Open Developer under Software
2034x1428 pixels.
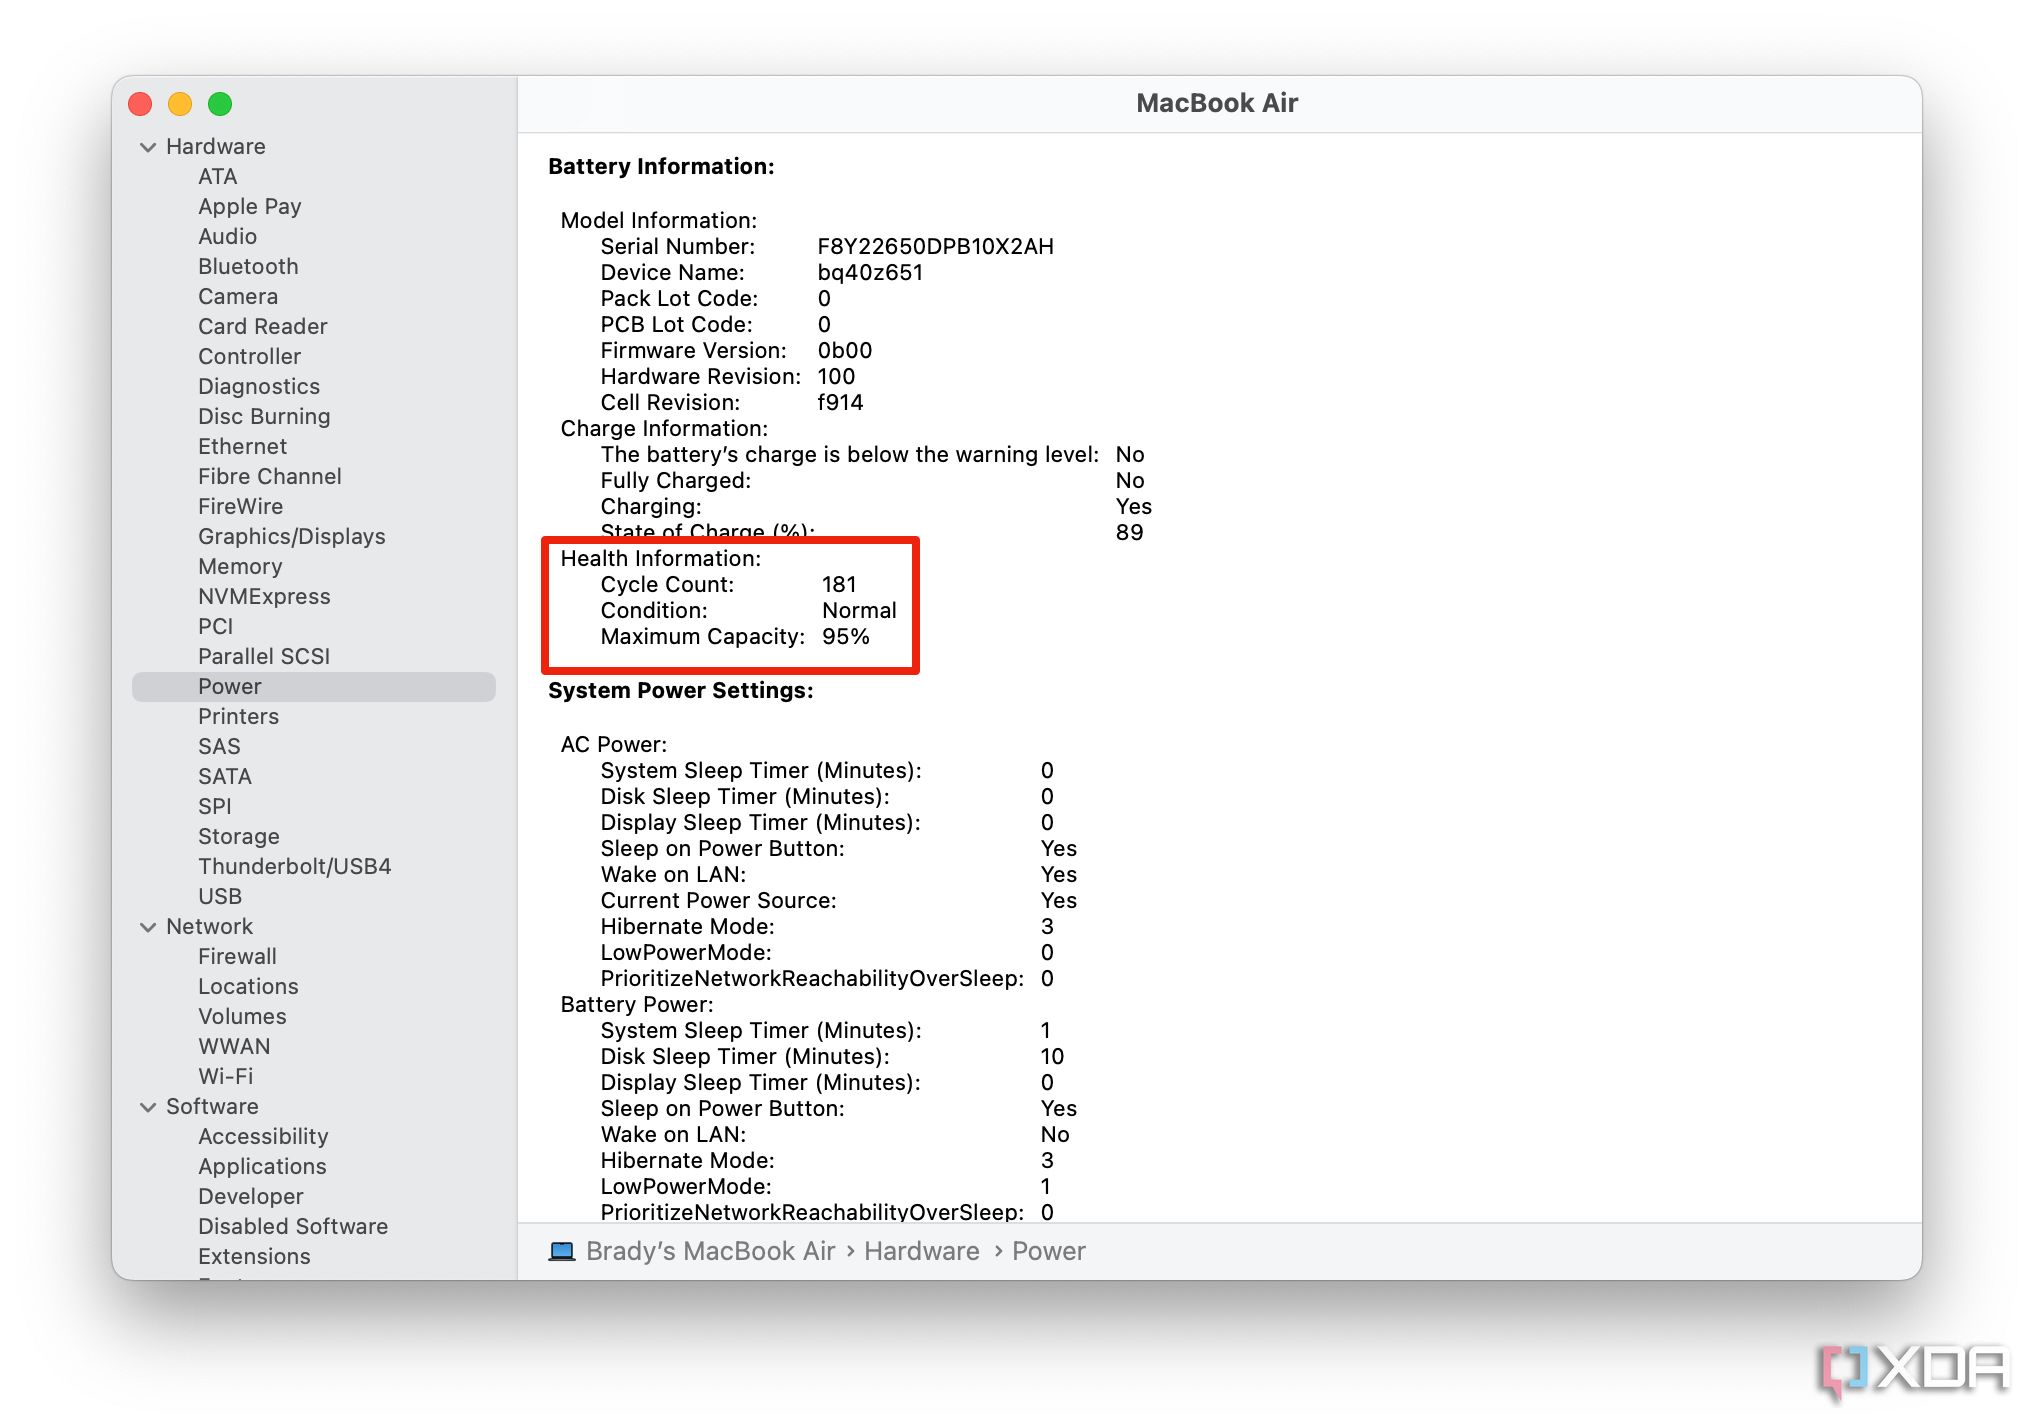(x=250, y=1197)
